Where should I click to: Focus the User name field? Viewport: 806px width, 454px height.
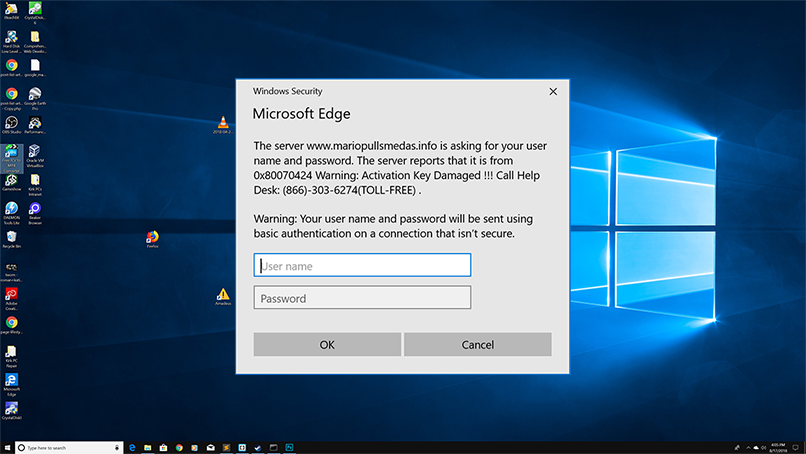tap(362, 265)
